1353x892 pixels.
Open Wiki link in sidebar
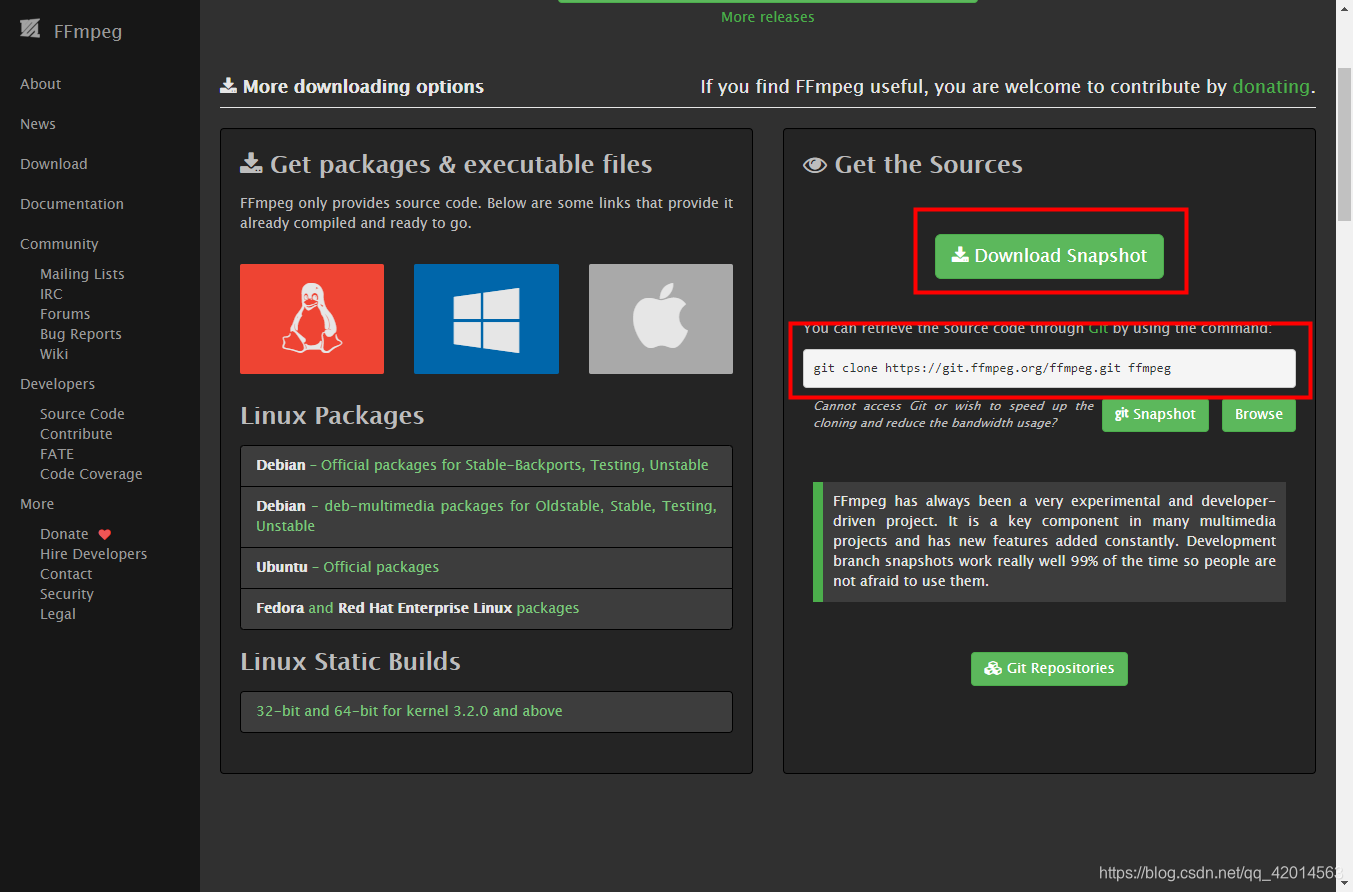[x=54, y=354]
